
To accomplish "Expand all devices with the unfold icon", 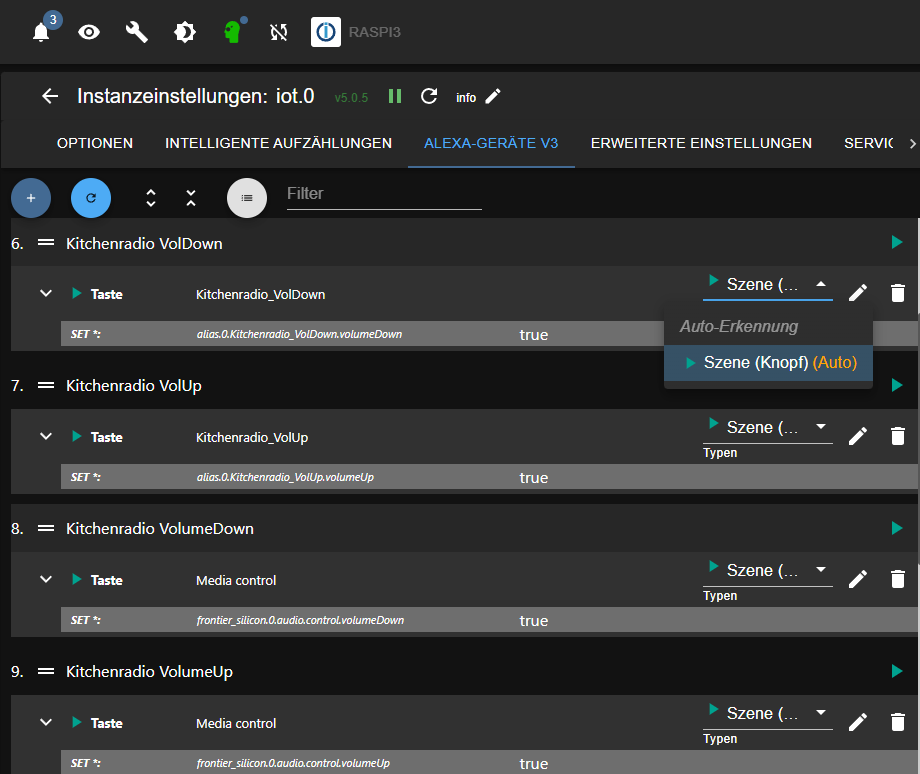I will (x=151, y=198).
